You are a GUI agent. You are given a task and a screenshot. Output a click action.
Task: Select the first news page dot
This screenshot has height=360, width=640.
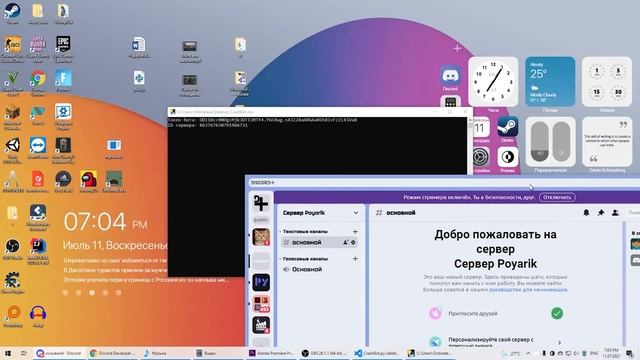[65, 293]
